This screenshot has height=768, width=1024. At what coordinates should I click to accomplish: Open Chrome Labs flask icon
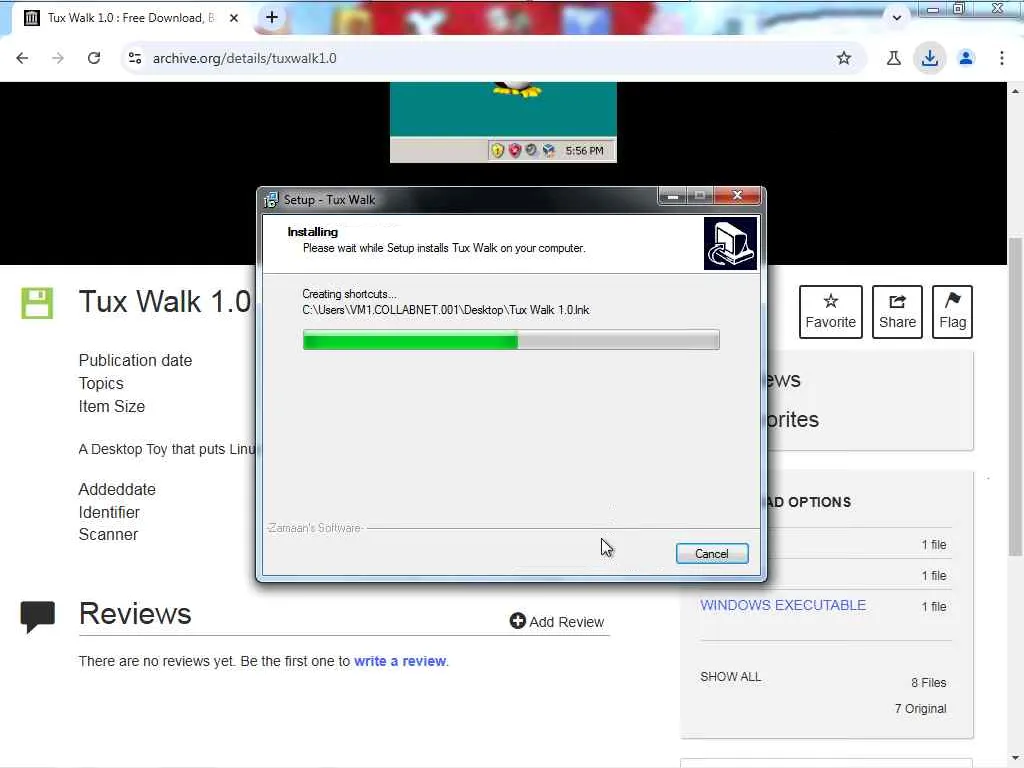coord(893,58)
